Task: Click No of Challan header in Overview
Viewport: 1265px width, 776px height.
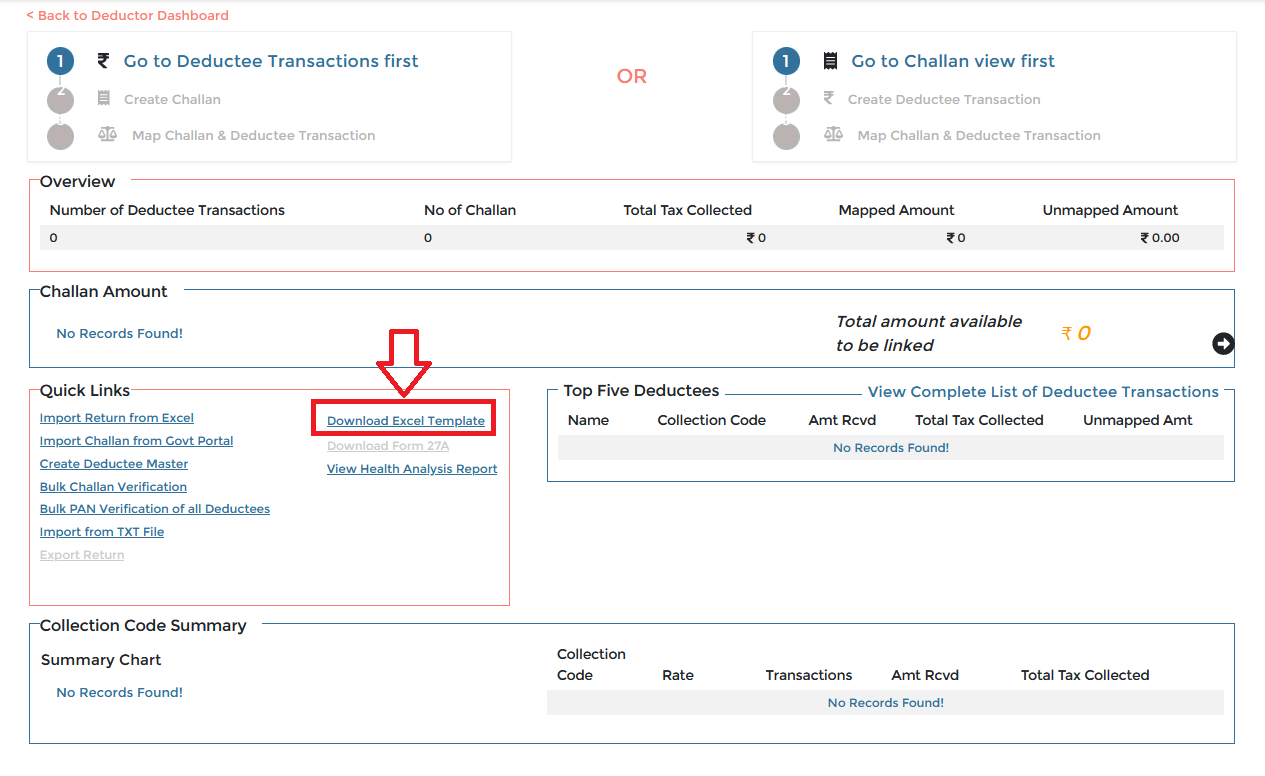Action: coord(470,210)
